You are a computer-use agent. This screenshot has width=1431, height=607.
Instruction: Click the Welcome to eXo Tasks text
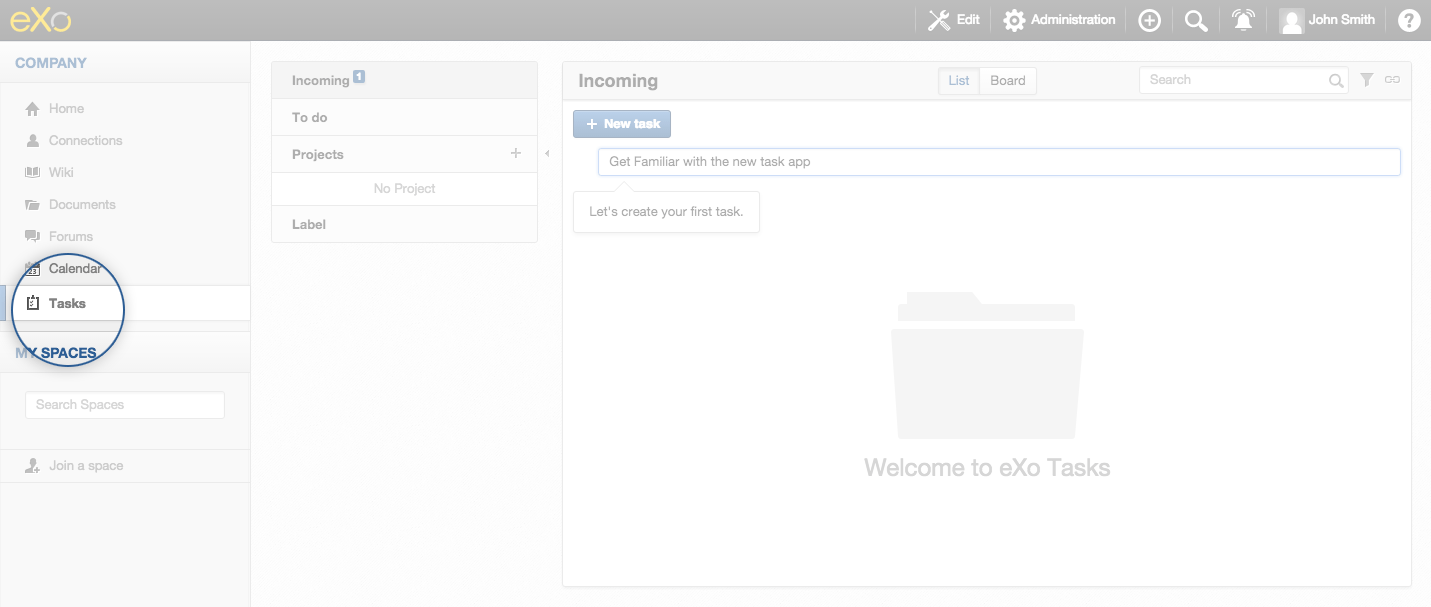(x=987, y=467)
